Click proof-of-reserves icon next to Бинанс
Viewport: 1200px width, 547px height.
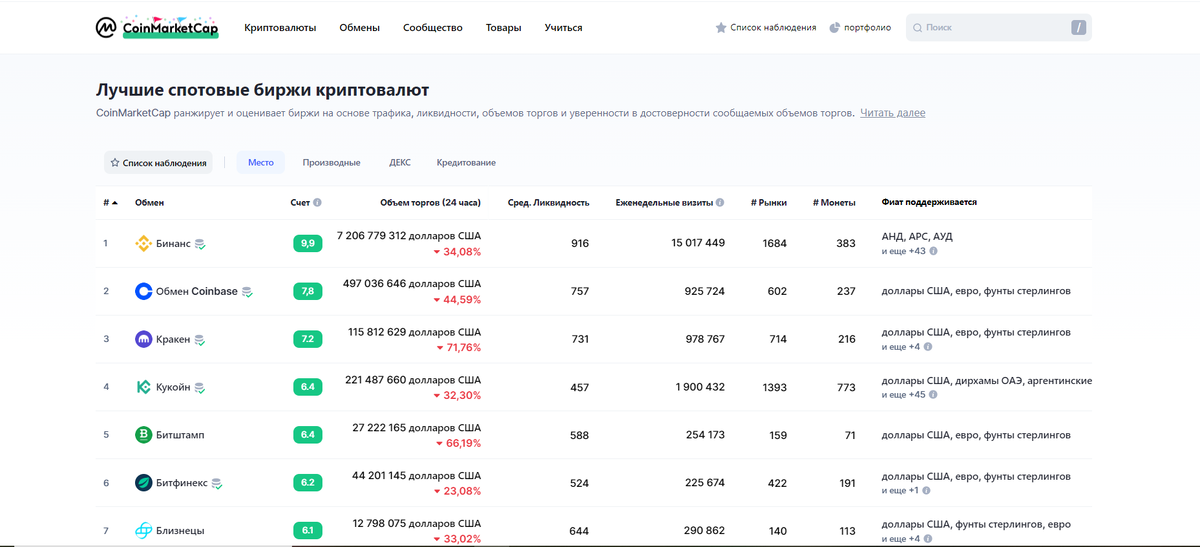pyautogui.click(x=200, y=244)
